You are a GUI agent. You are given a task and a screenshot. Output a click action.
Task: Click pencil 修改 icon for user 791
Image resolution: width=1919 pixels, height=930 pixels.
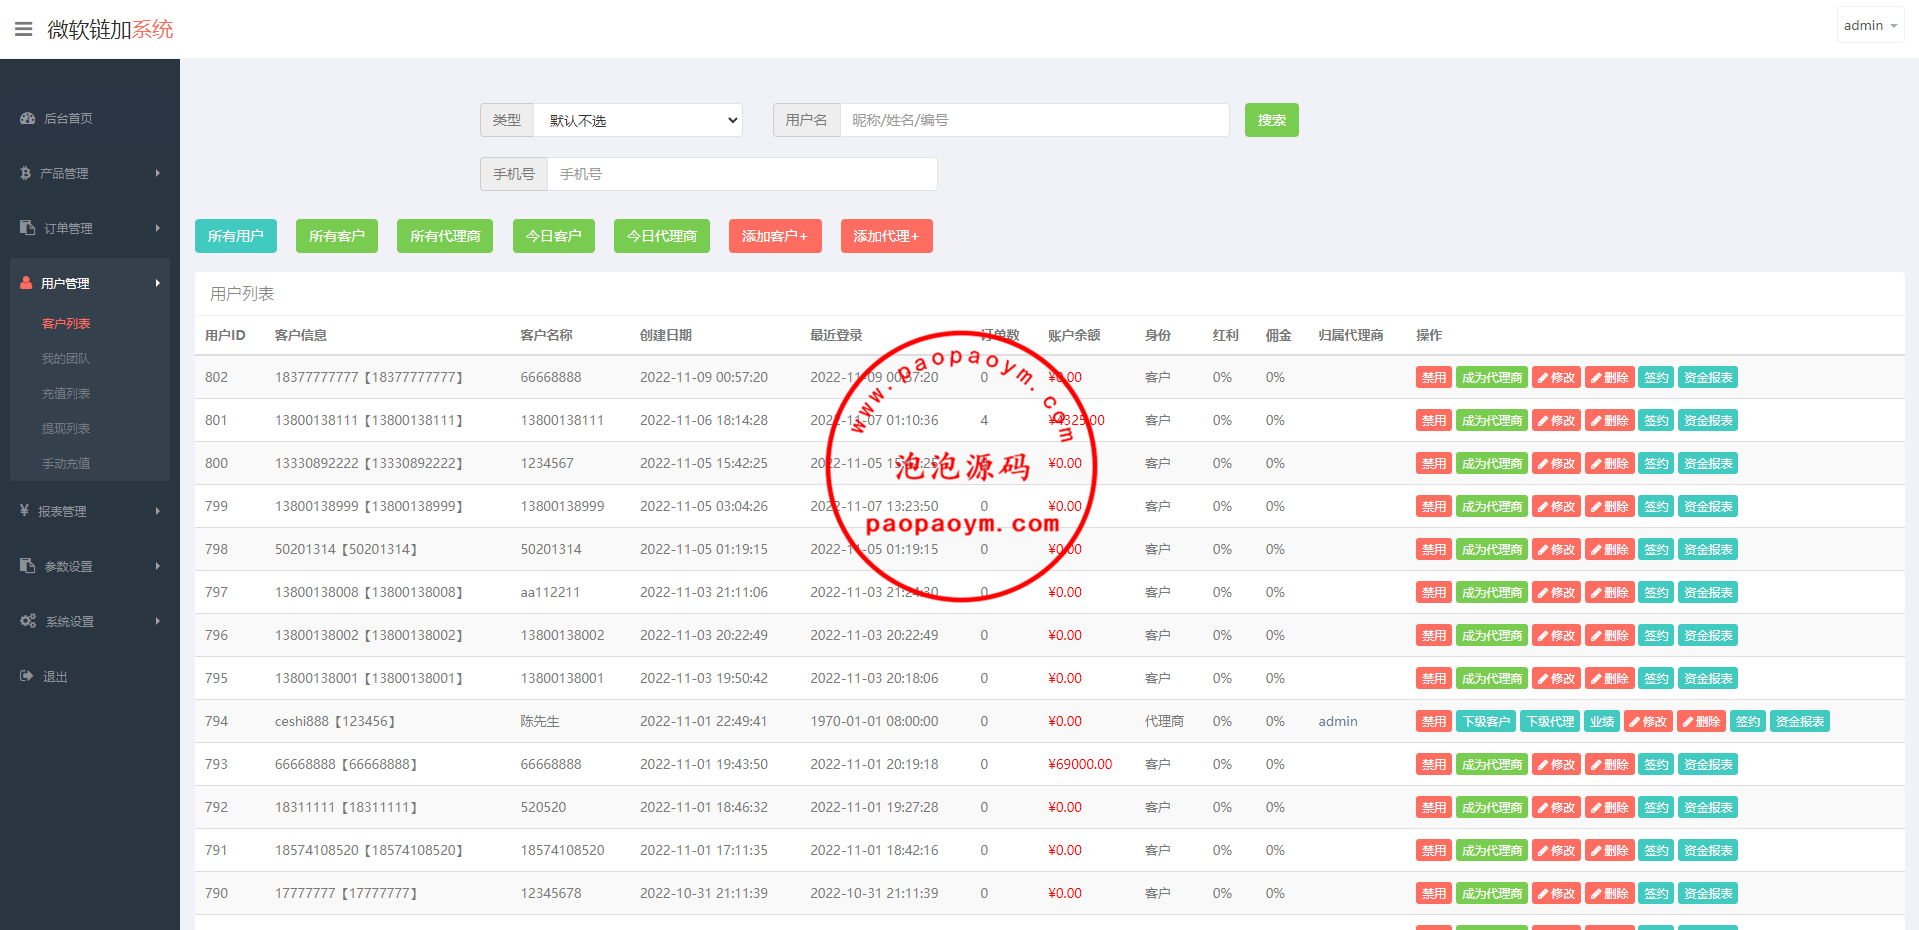(1557, 850)
